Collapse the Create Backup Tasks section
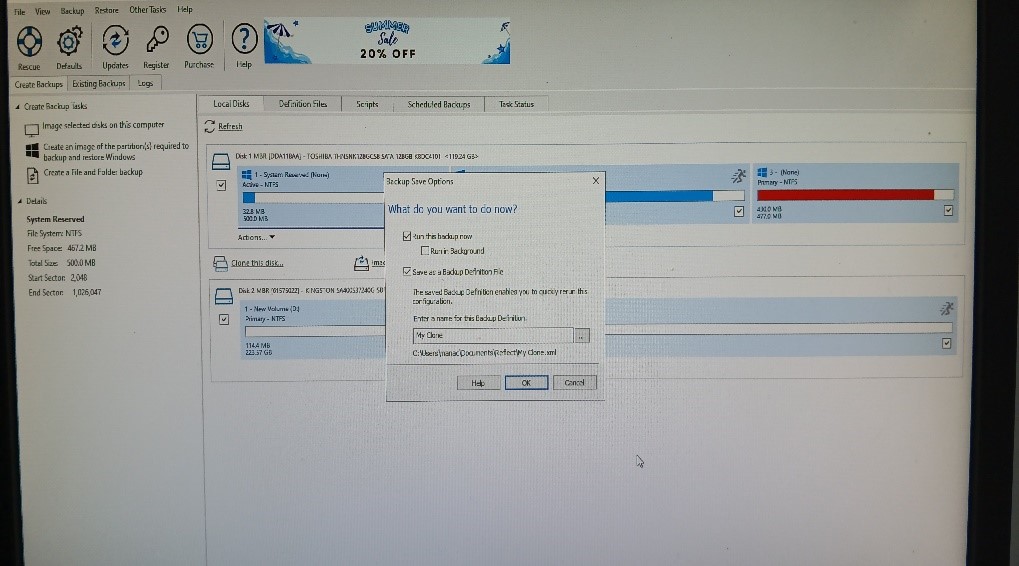 (20, 106)
